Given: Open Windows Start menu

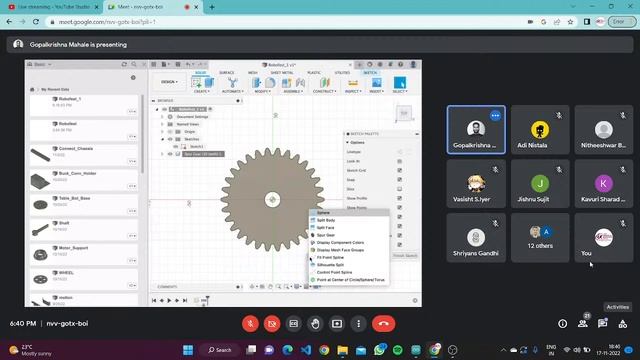Looking at the screenshot, I should (x=188, y=350).
